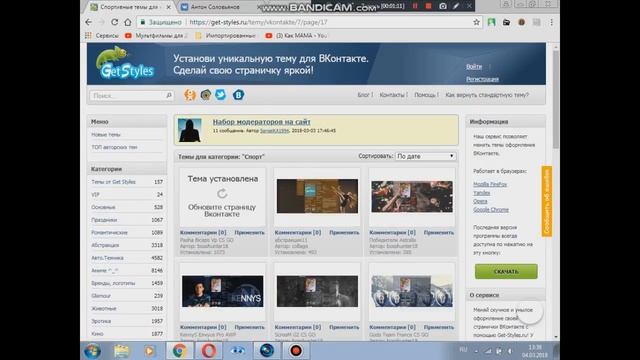640x360 pixels.
Task: Open comments for Pasha Biceps theme
Action: [203, 233]
